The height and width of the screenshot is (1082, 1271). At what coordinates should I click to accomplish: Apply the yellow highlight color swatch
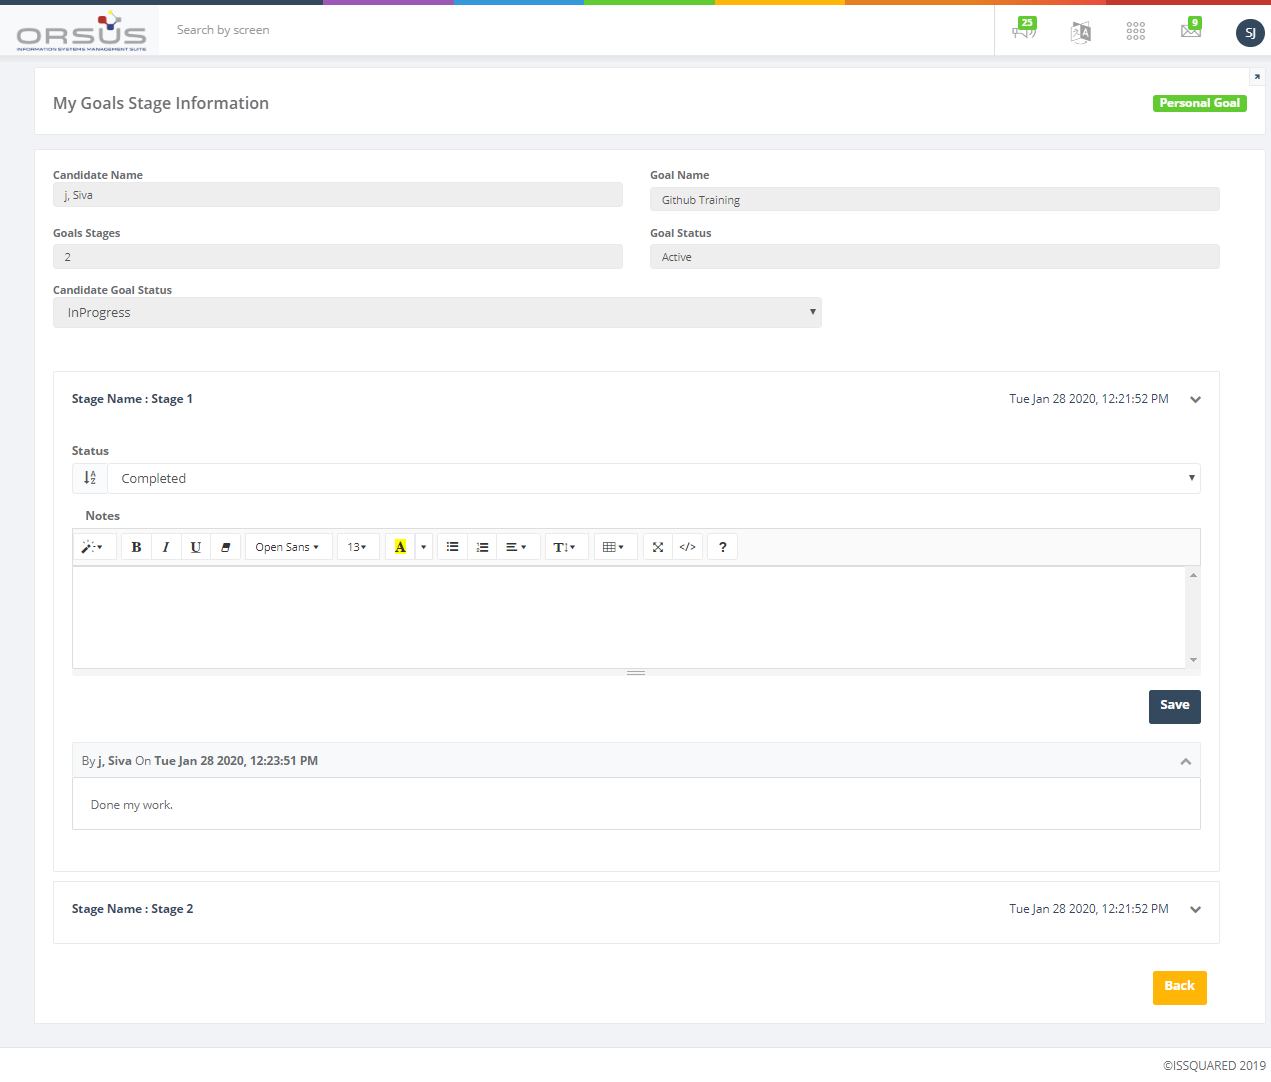click(400, 547)
